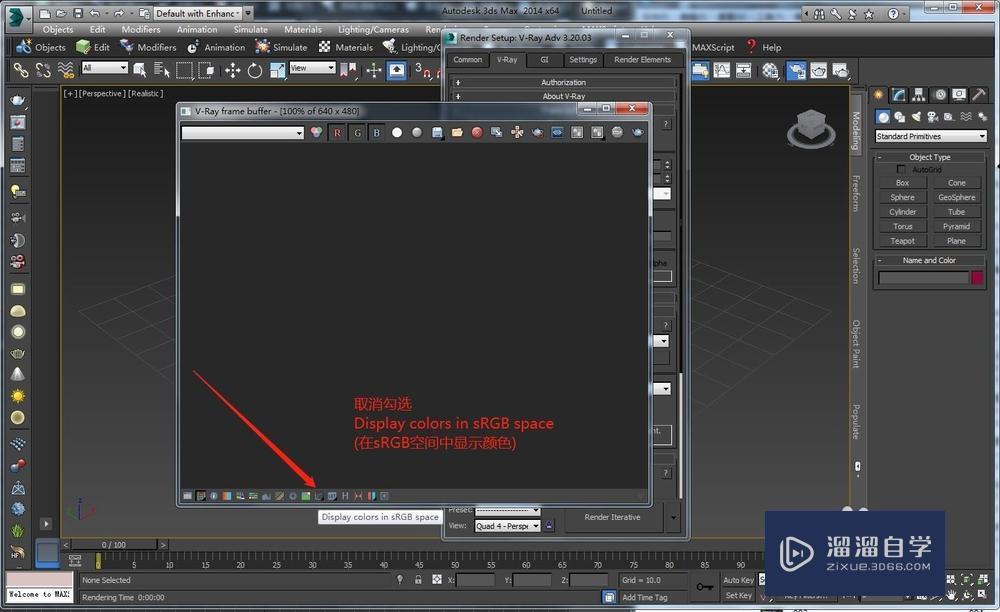Select the Scale tool
Screen dimensions: 1000x612
click(x=277, y=70)
